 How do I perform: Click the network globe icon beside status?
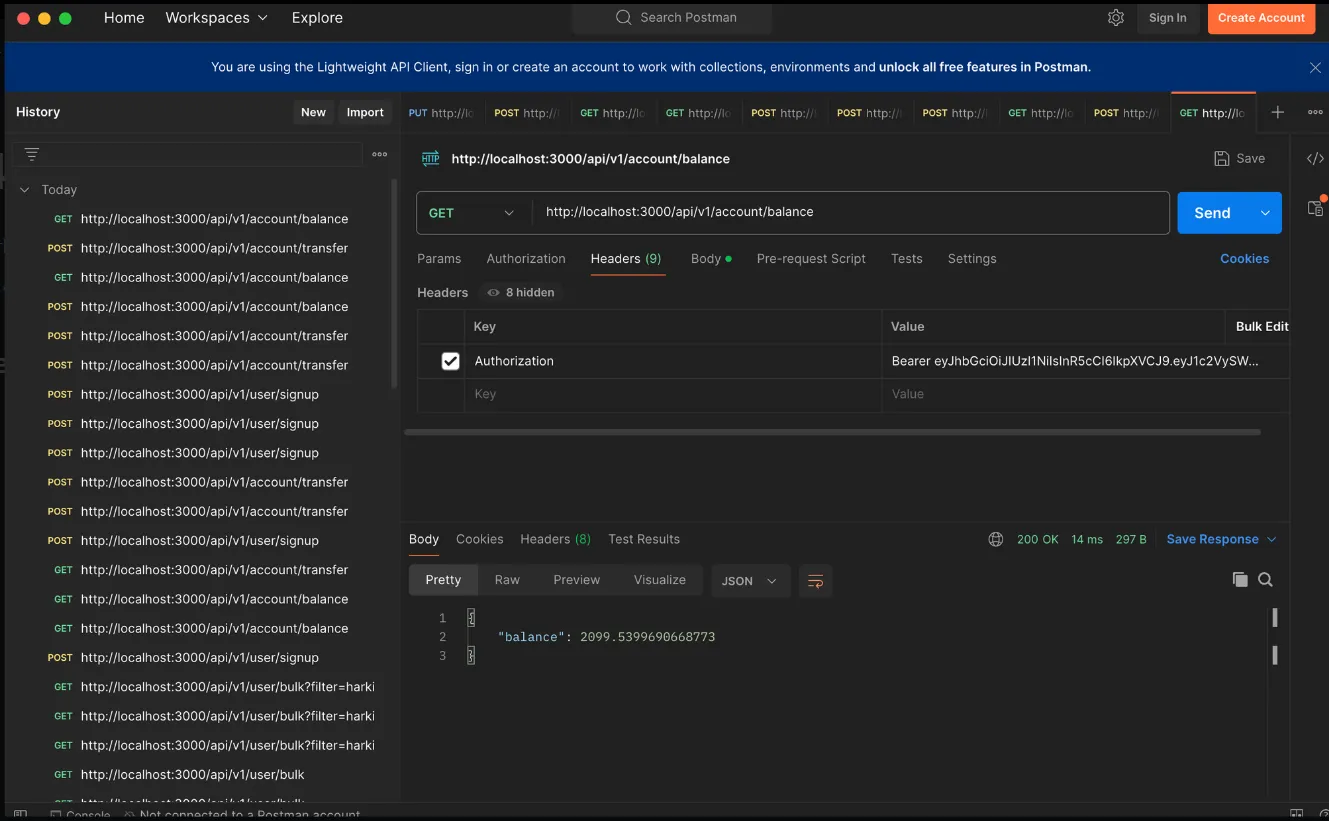pyautogui.click(x=995, y=539)
